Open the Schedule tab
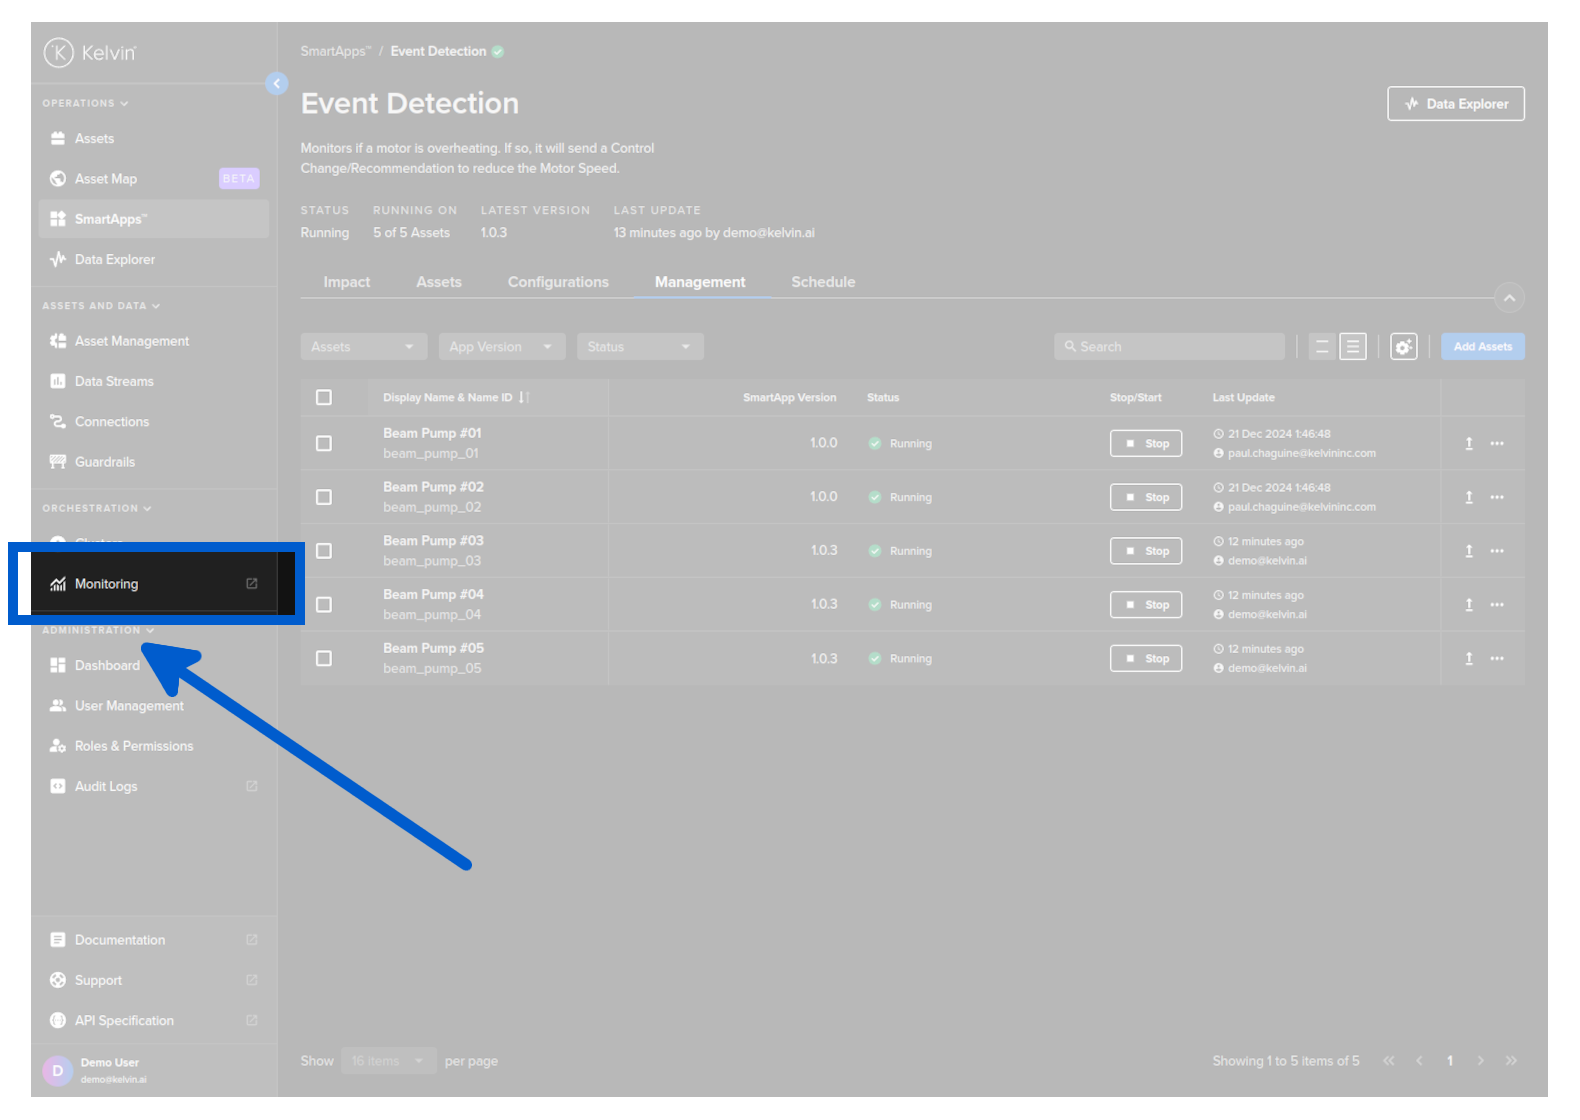 click(x=823, y=282)
